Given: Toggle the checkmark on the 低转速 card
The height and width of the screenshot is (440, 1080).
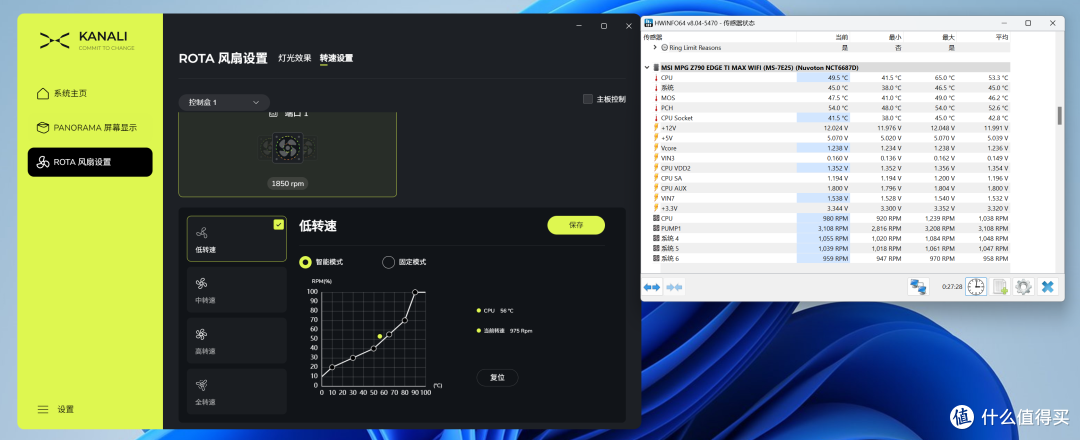Looking at the screenshot, I should 278,224.
